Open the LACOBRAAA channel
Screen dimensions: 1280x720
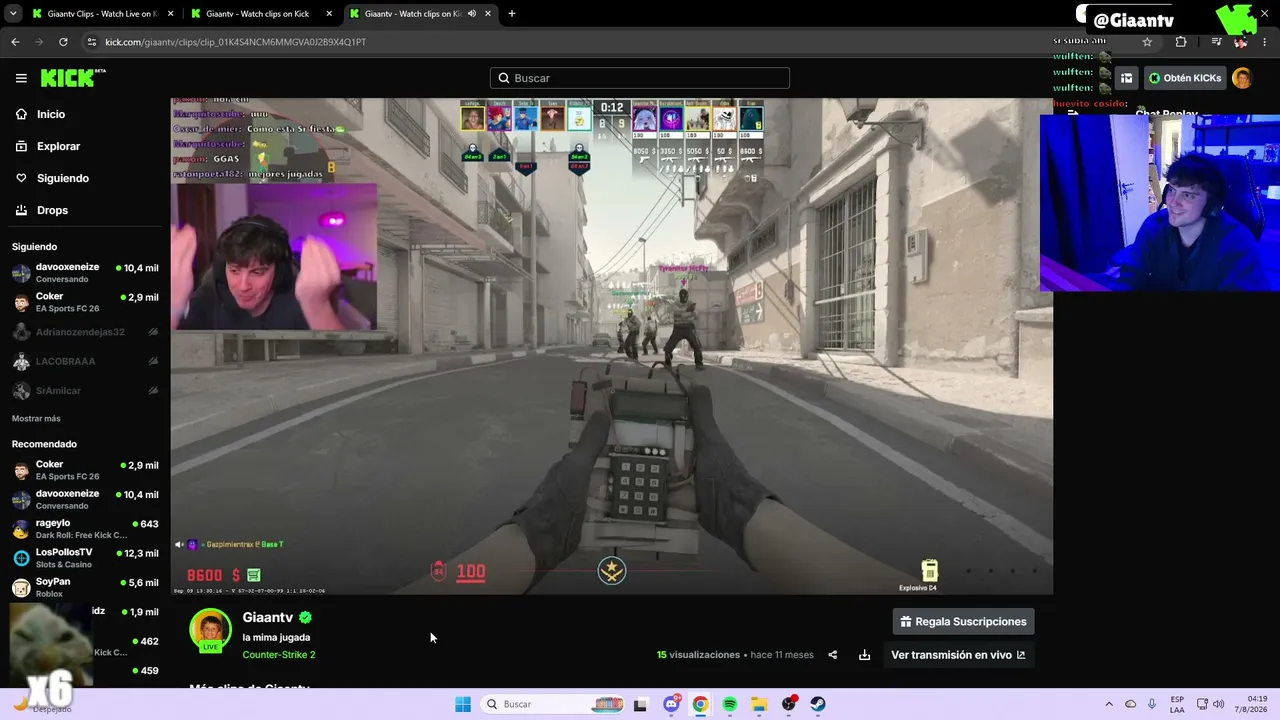click(85, 361)
